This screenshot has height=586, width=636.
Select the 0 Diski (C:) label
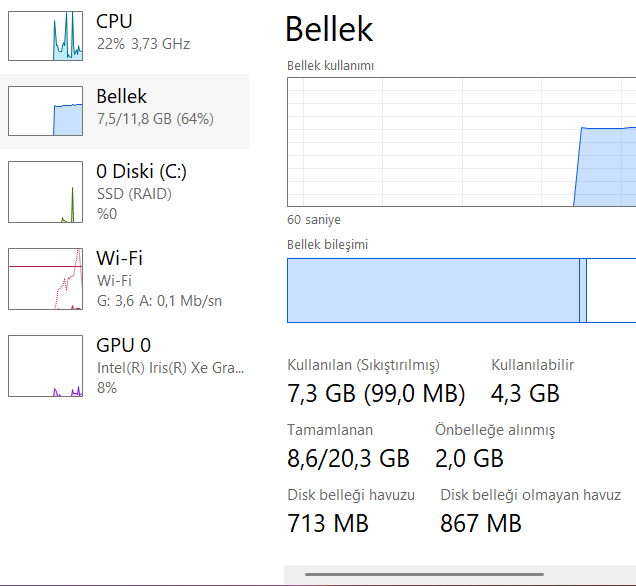141,171
